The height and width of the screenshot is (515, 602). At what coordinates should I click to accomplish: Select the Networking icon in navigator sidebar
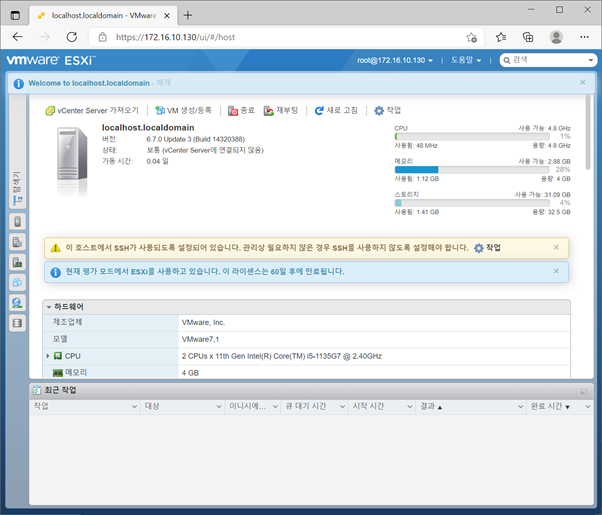pos(17,303)
